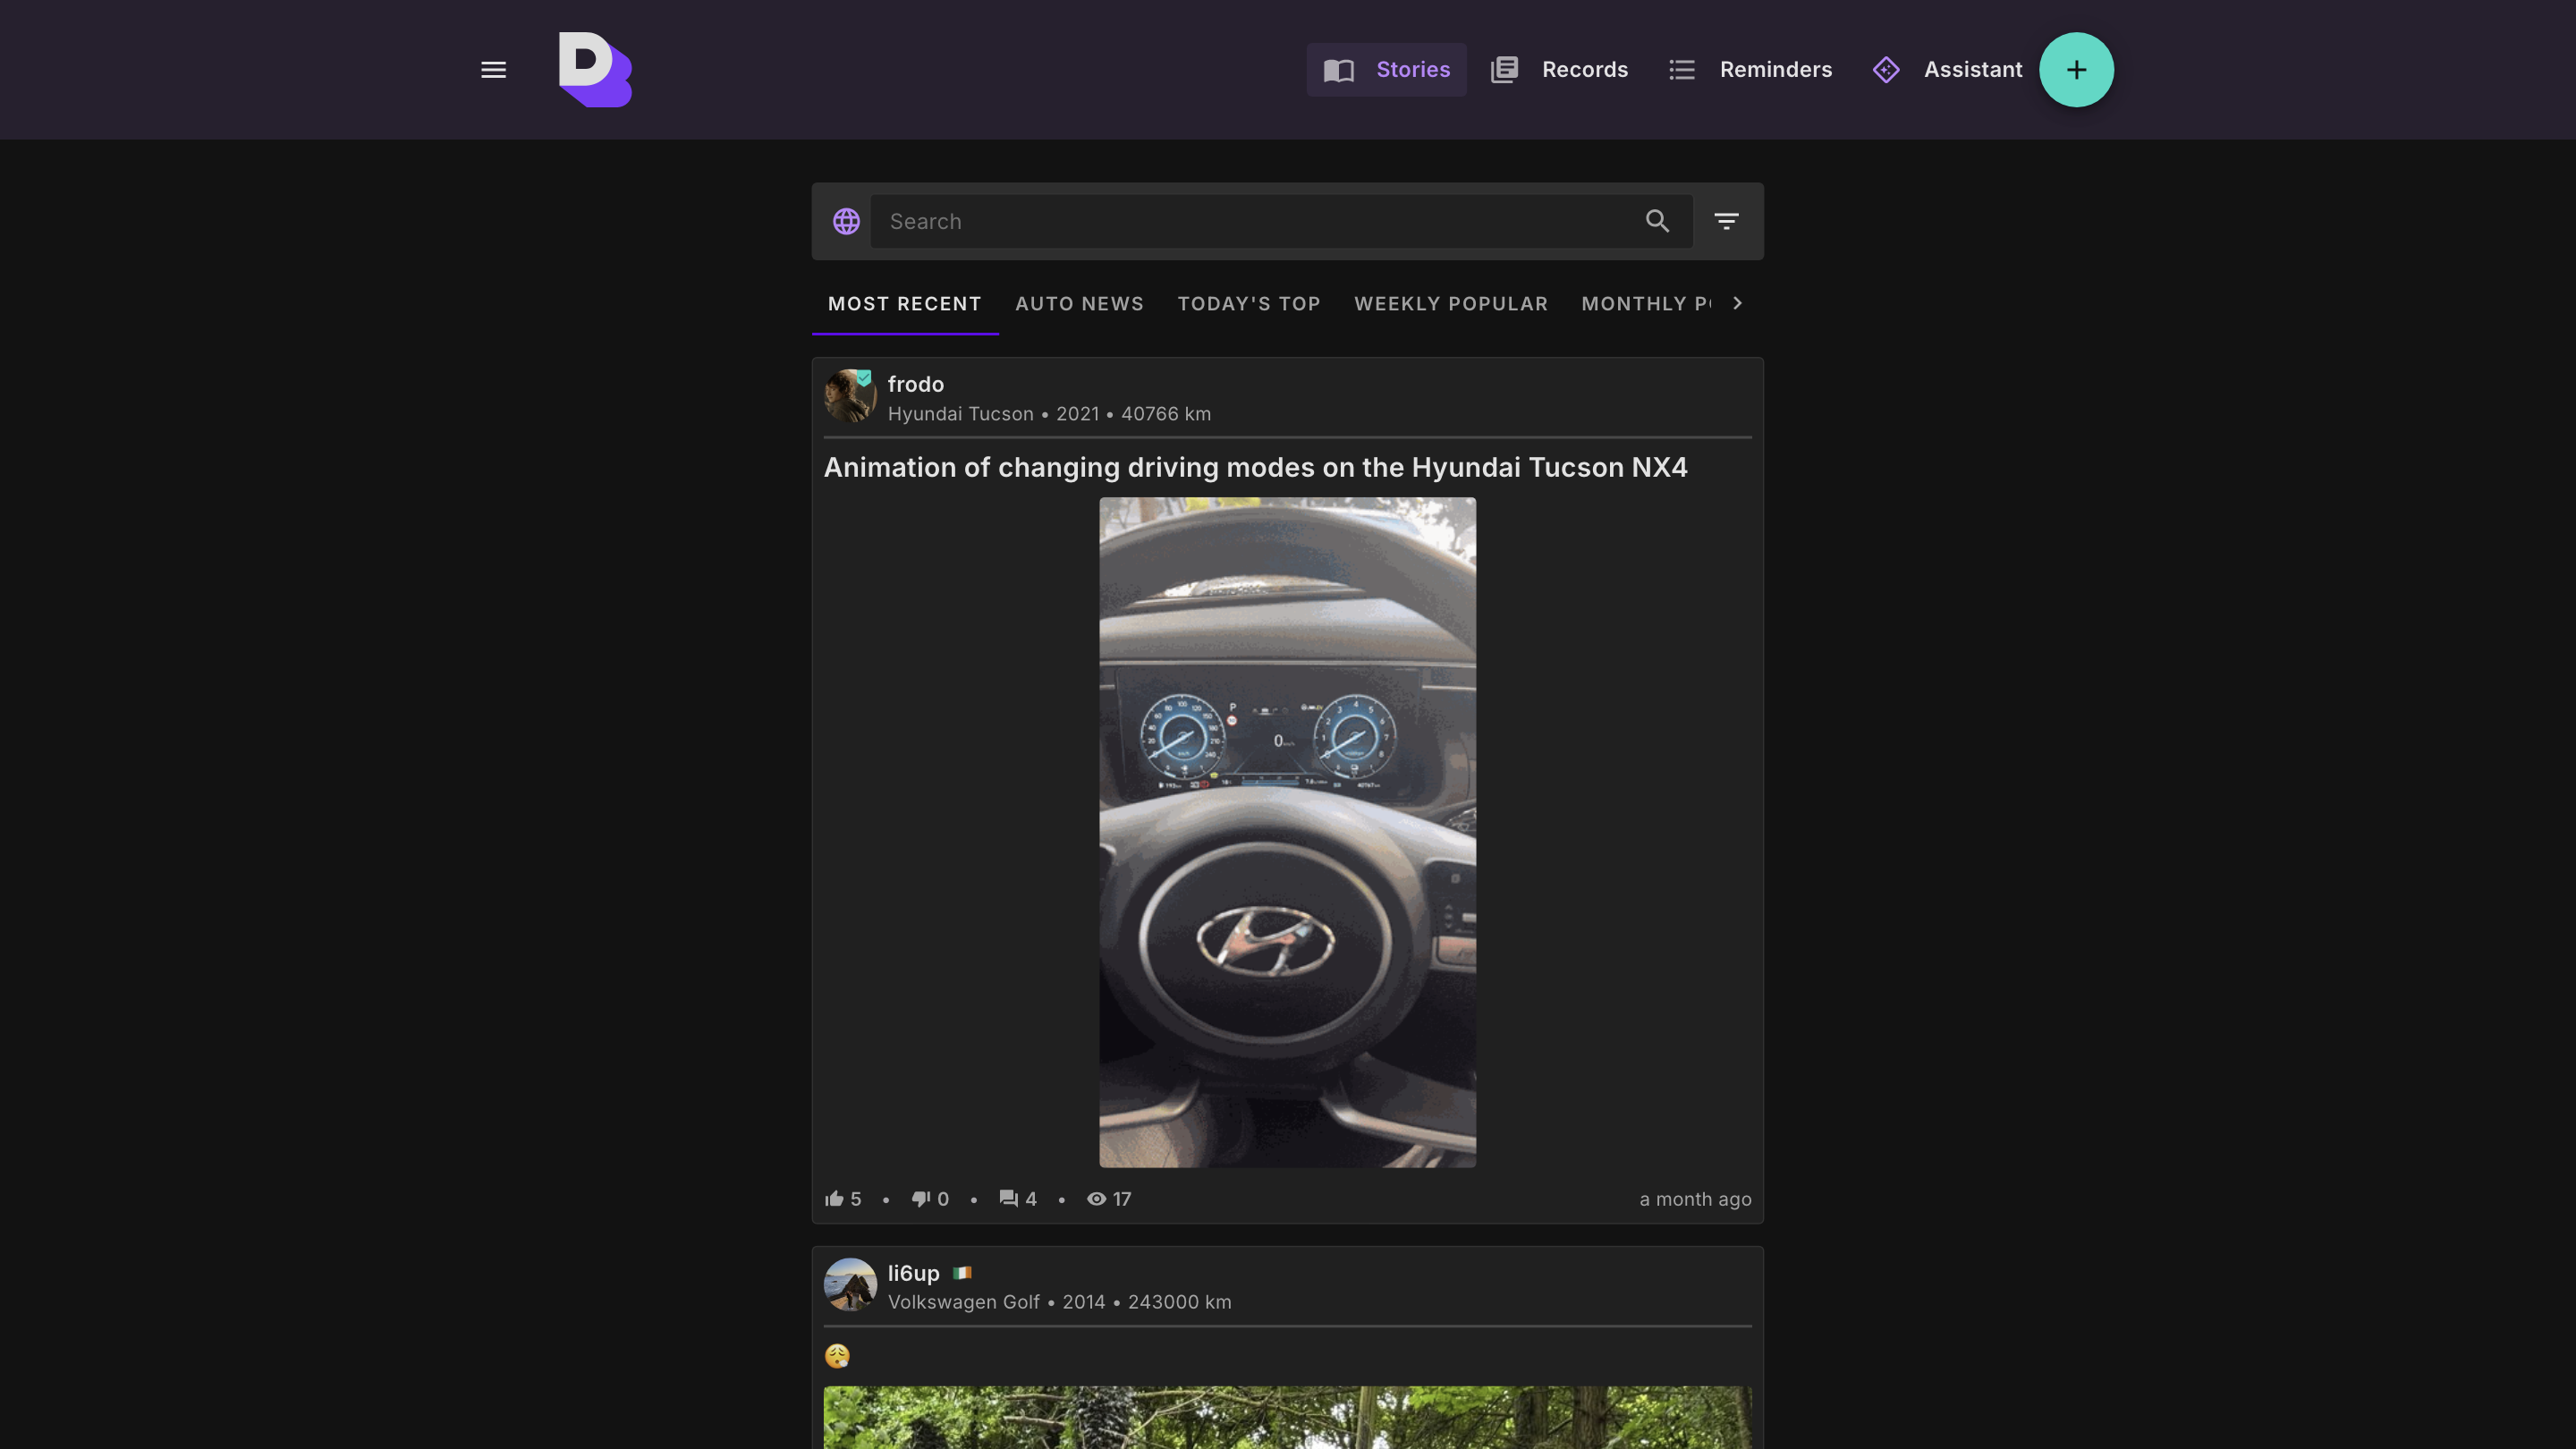The width and height of the screenshot is (2576, 1449).
Task: Open the Reminders list icon
Action: click(1681, 69)
